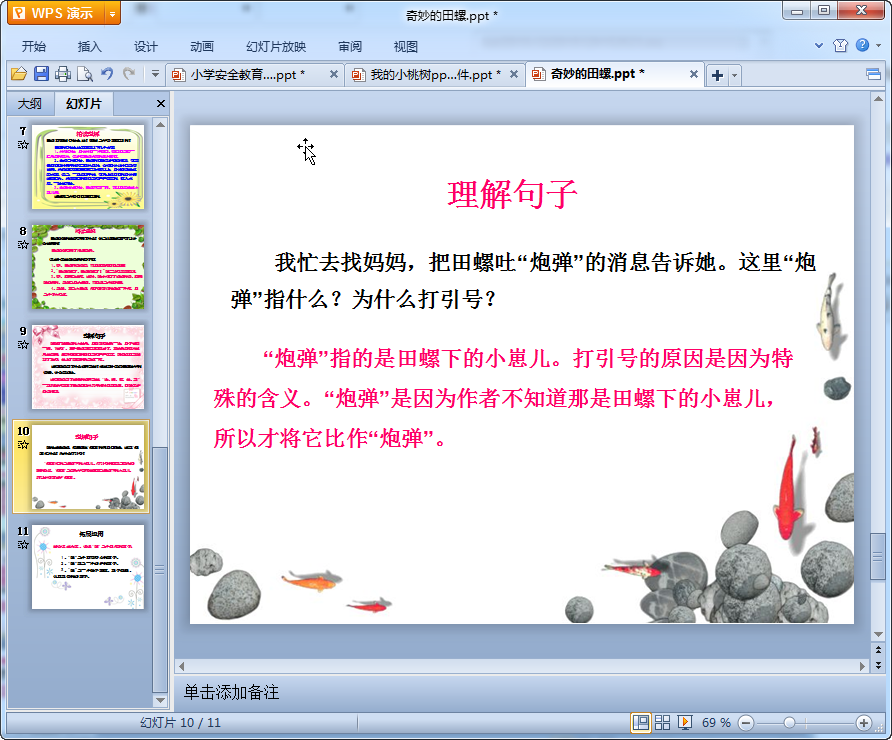This screenshot has height=740, width=892.
Task: Click horizontal scrollbar left arrow
Action: coord(181,666)
